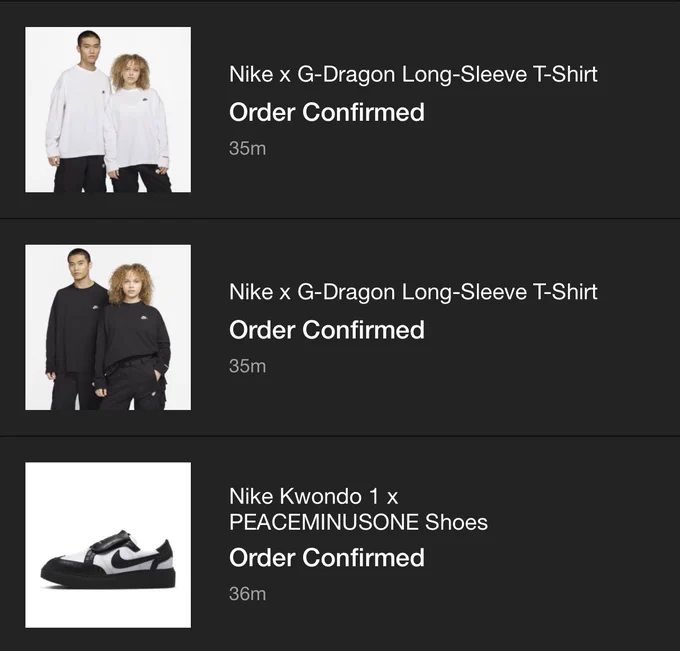
Task: Select Order Confirmed for white T-shirt
Action: coord(327,112)
